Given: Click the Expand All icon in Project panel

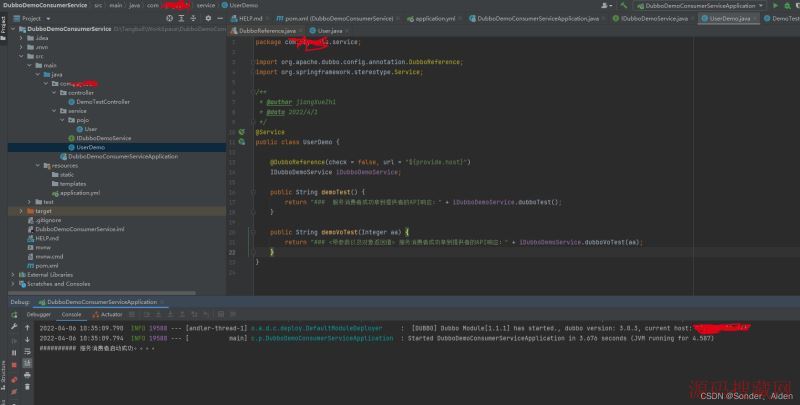Looking at the screenshot, I should click(x=181, y=18).
